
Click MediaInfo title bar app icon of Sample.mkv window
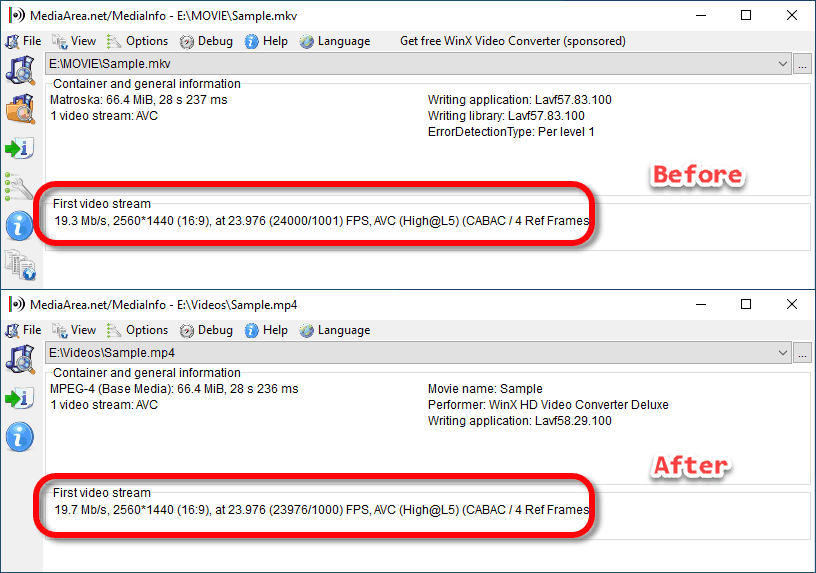tap(16, 15)
